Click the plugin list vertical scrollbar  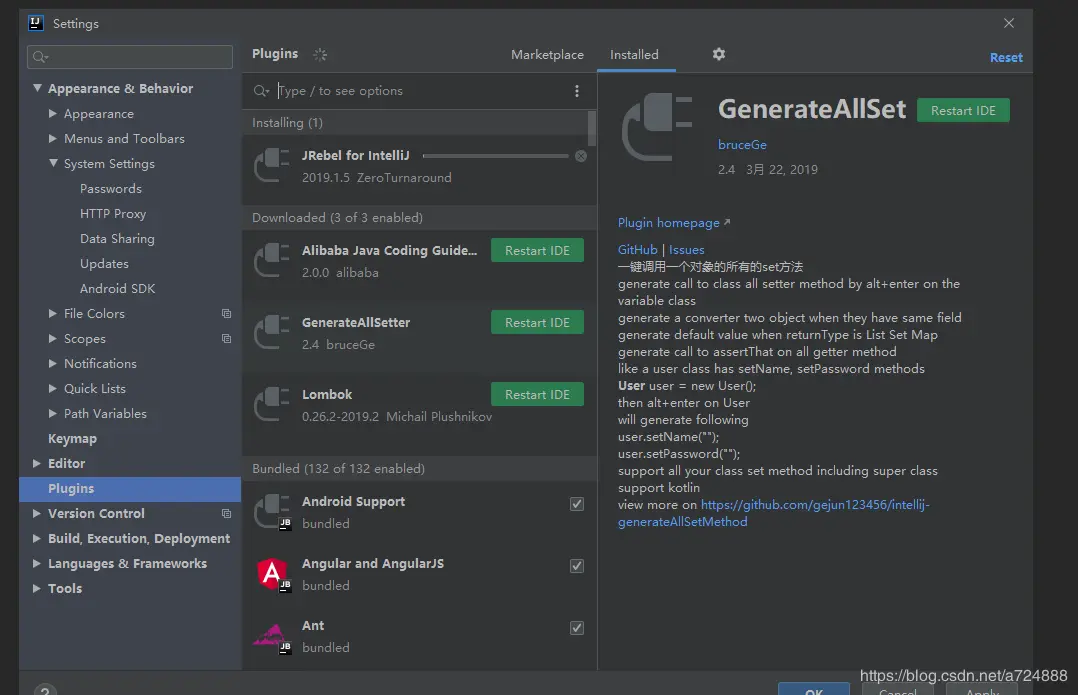click(592, 129)
